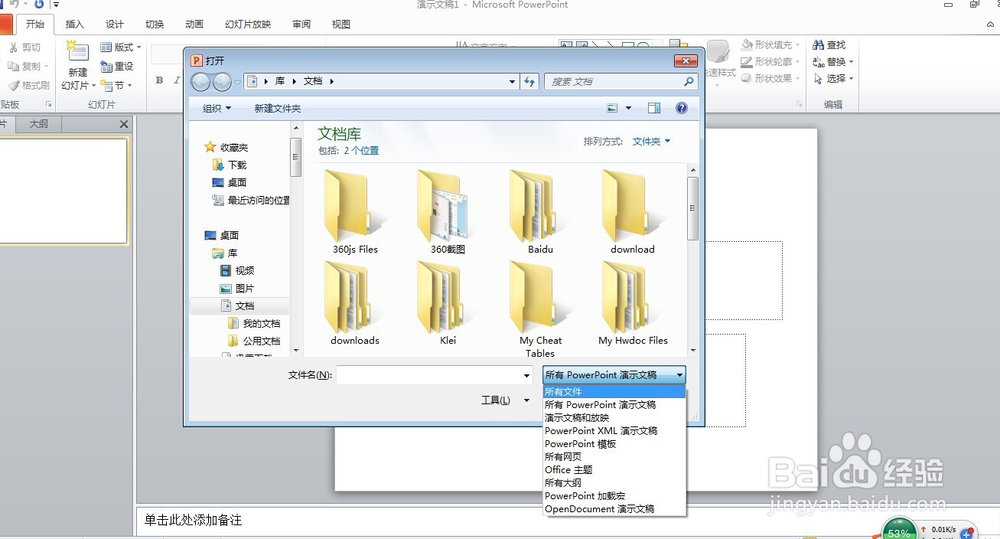Click the 搜索 文档 search box
The width and height of the screenshot is (1000, 539).
point(612,82)
